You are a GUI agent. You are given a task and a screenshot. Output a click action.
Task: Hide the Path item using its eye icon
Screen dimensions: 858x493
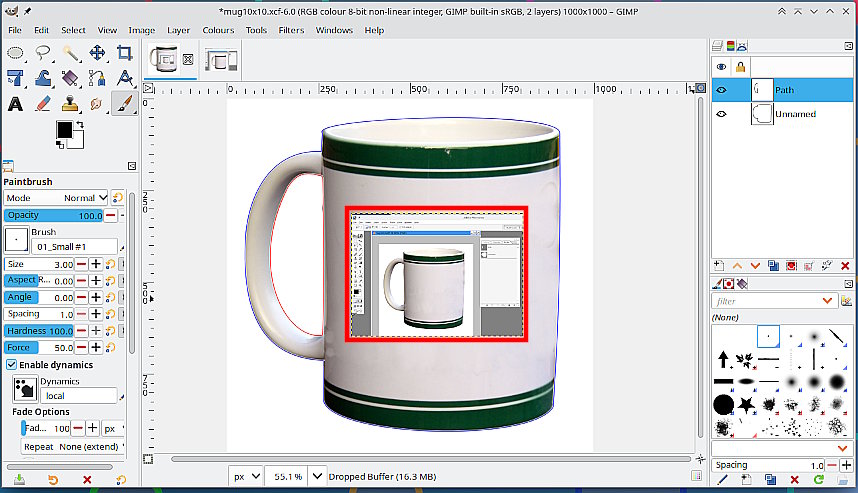pyautogui.click(x=721, y=90)
